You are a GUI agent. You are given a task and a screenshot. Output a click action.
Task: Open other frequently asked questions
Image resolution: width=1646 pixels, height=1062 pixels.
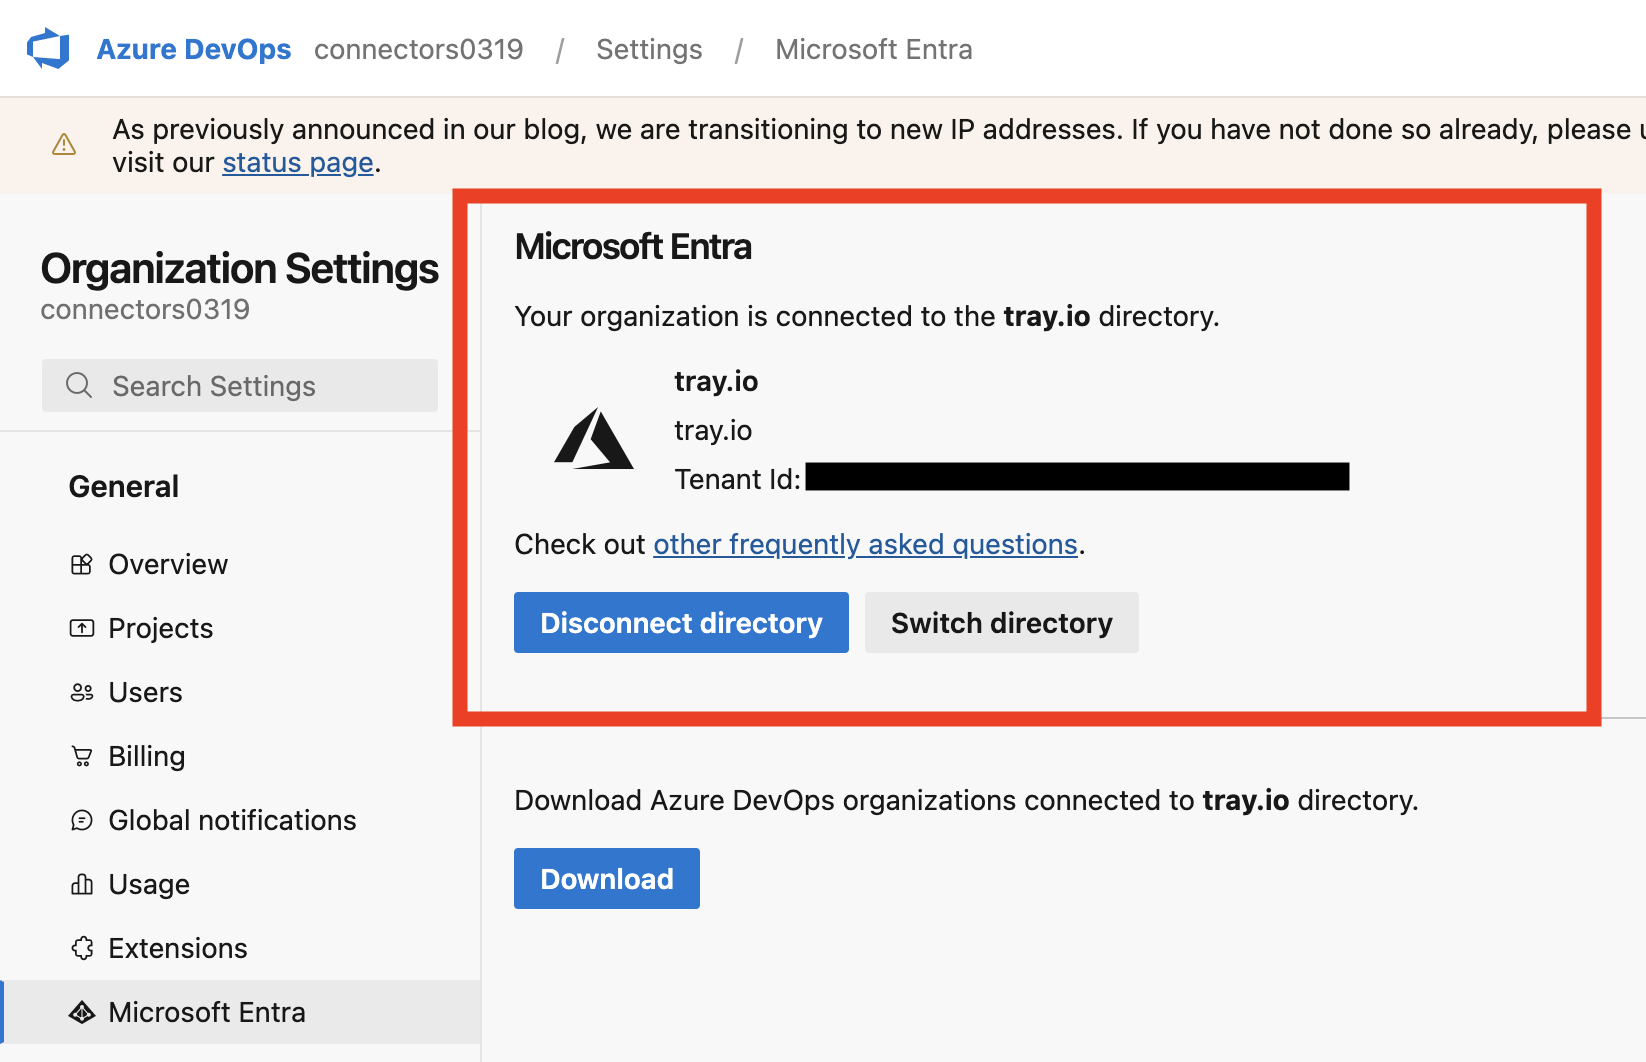point(866,544)
